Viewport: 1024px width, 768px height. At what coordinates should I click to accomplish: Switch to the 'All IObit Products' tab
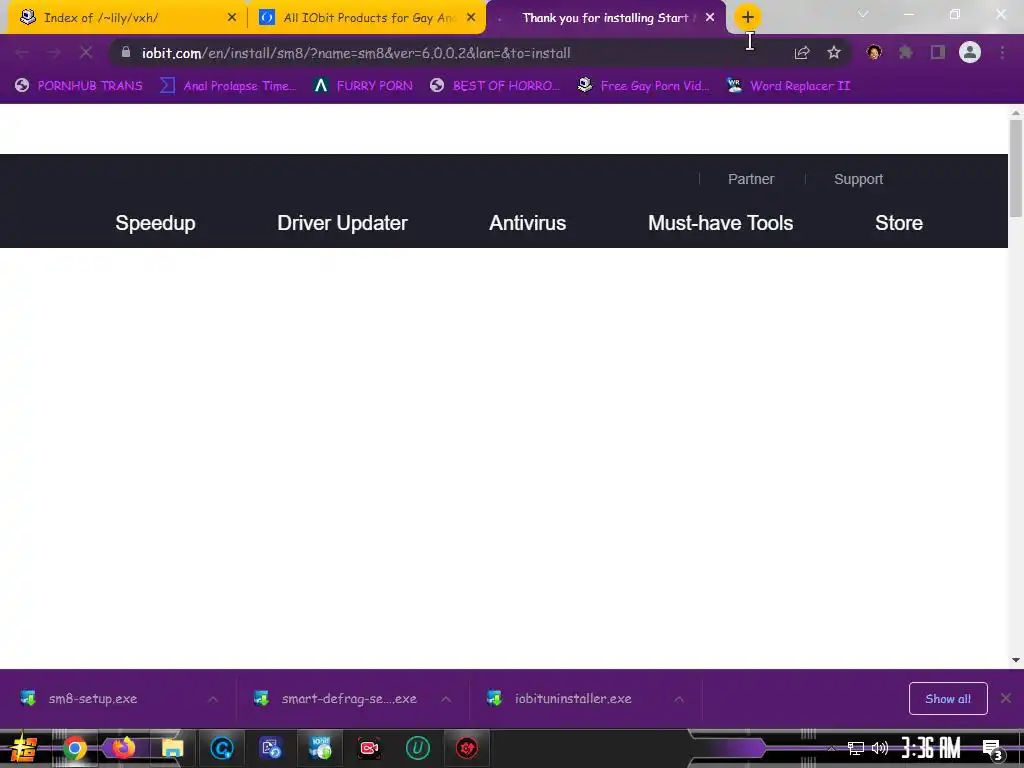366,18
